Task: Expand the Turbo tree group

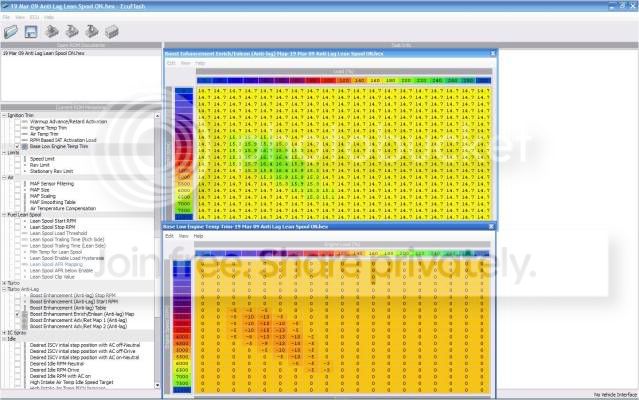Action: point(4,282)
